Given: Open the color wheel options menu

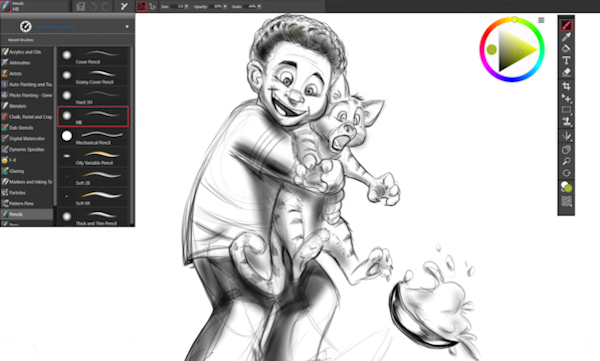Looking at the screenshot, I should tap(541, 20).
